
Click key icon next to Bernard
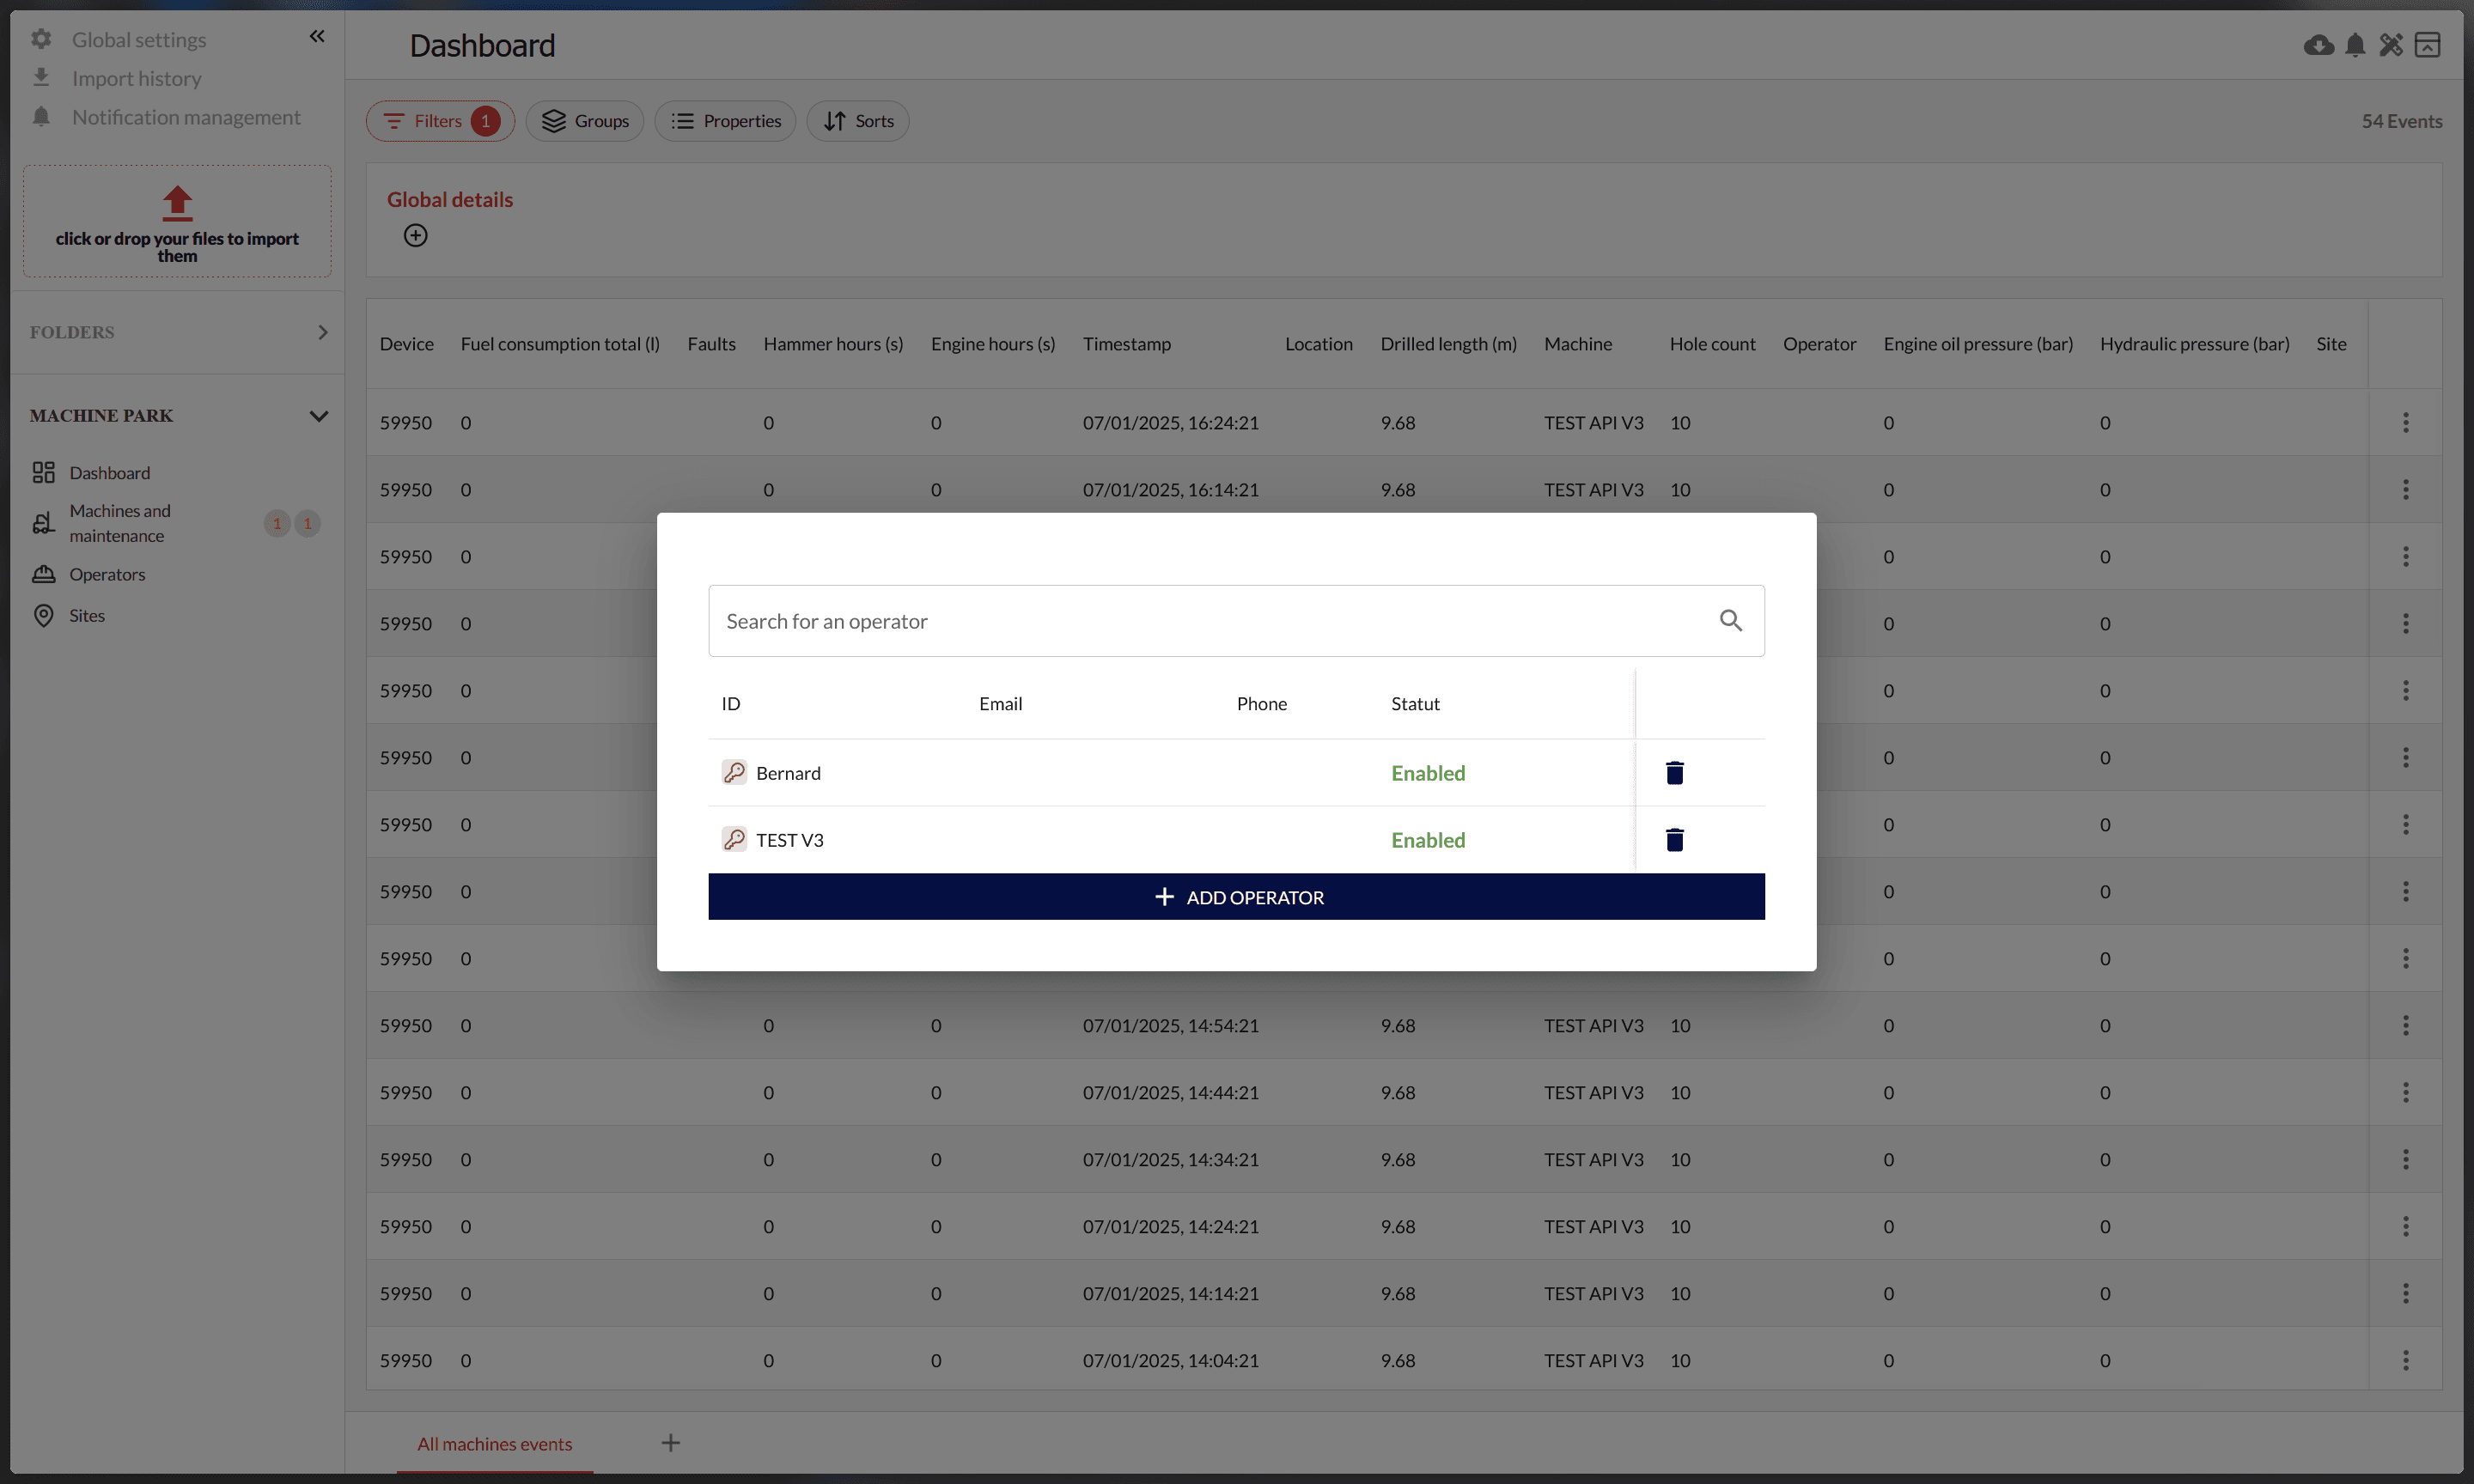tap(734, 772)
